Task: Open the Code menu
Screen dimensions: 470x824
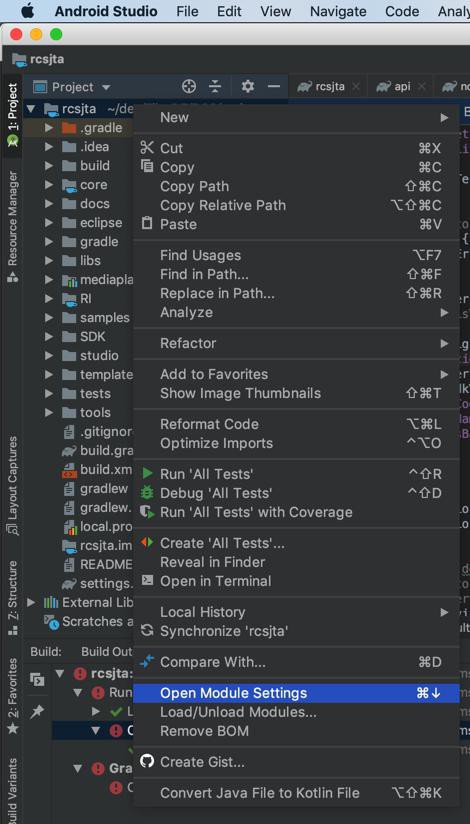Action: 402,11
